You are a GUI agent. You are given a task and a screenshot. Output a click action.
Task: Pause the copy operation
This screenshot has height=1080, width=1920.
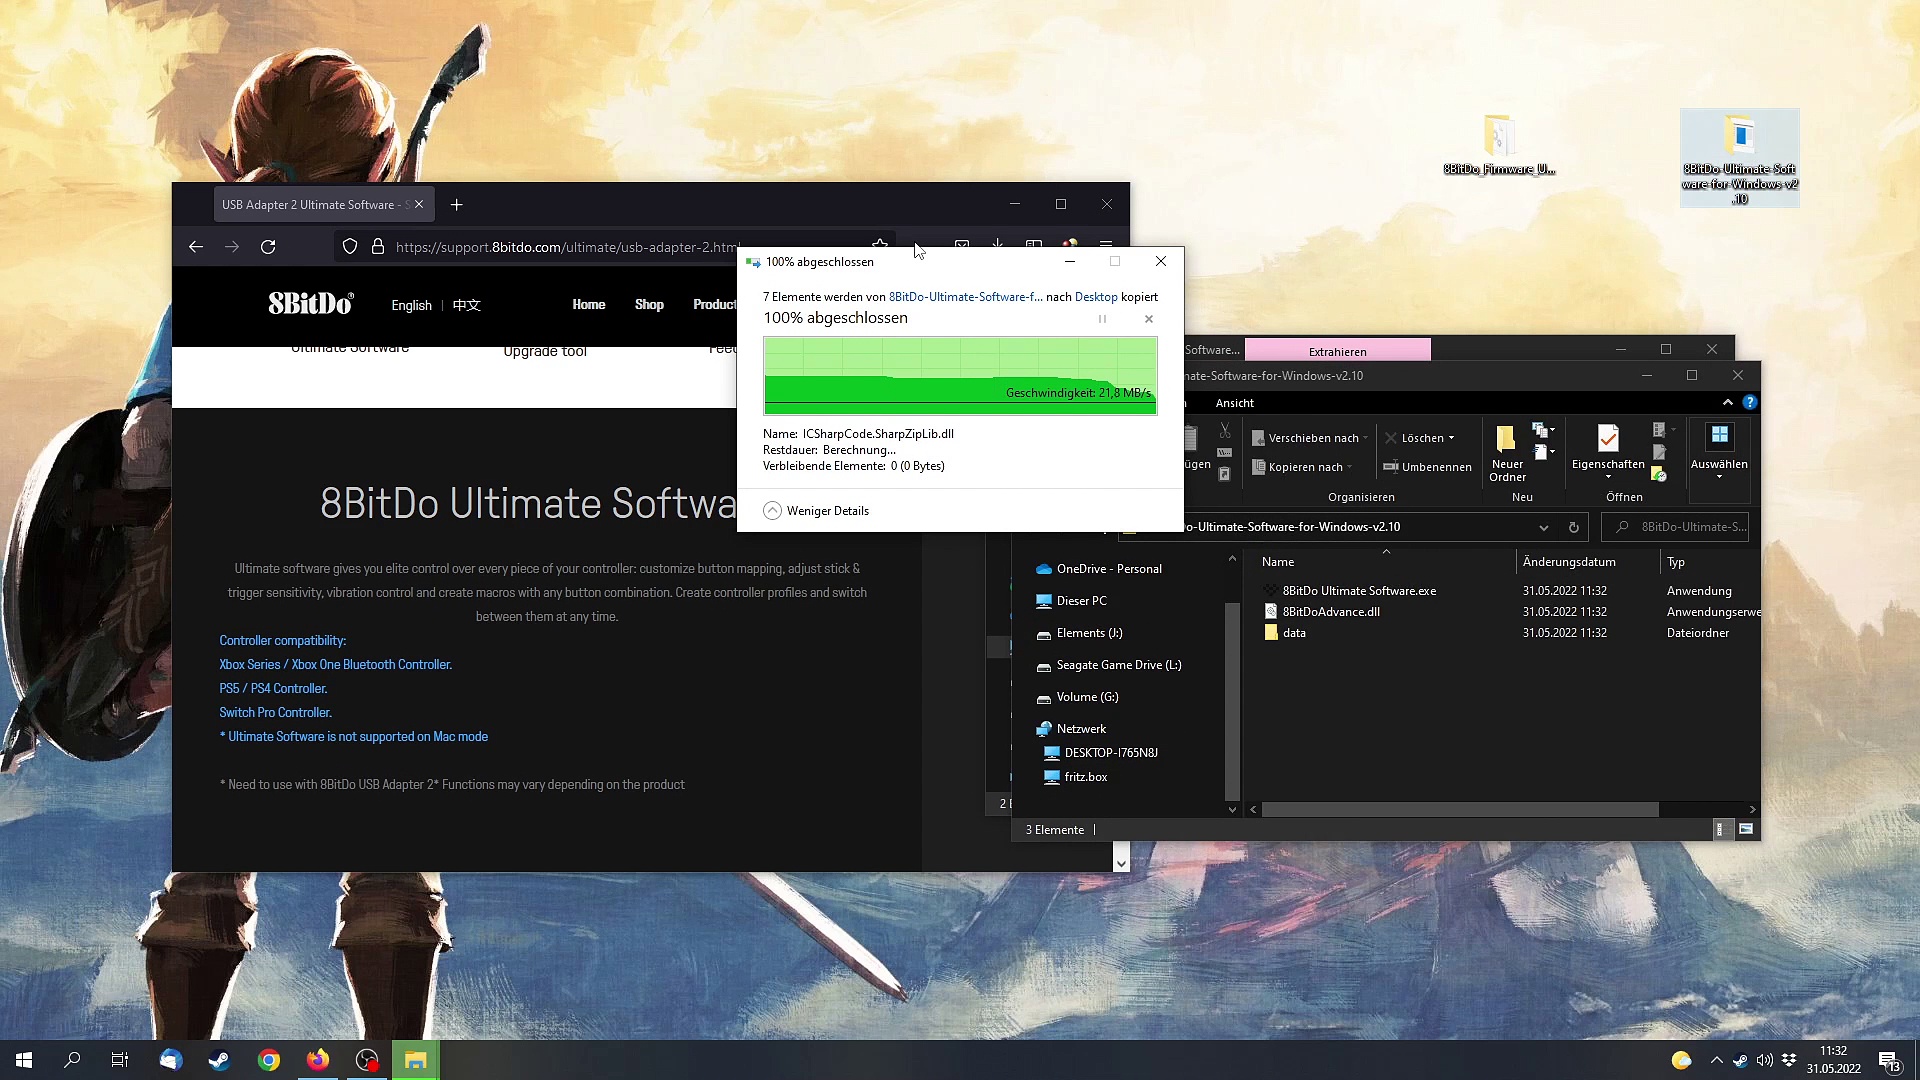point(1102,319)
